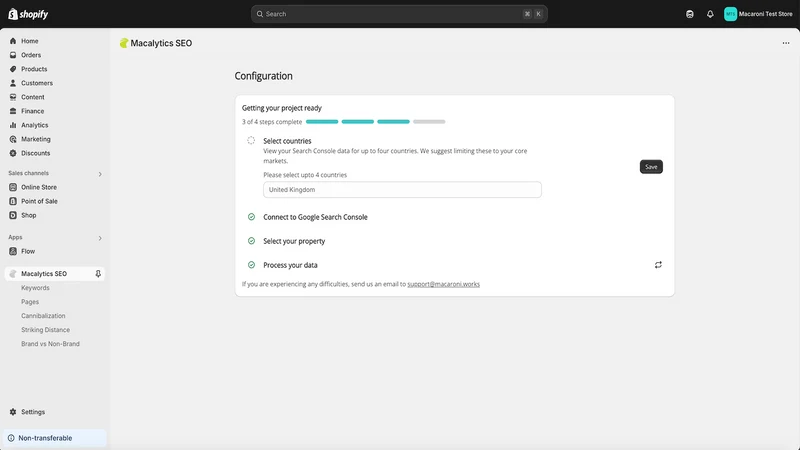This screenshot has width=800, height=450.
Task: Open the Online Store icon
Action: pos(13,187)
